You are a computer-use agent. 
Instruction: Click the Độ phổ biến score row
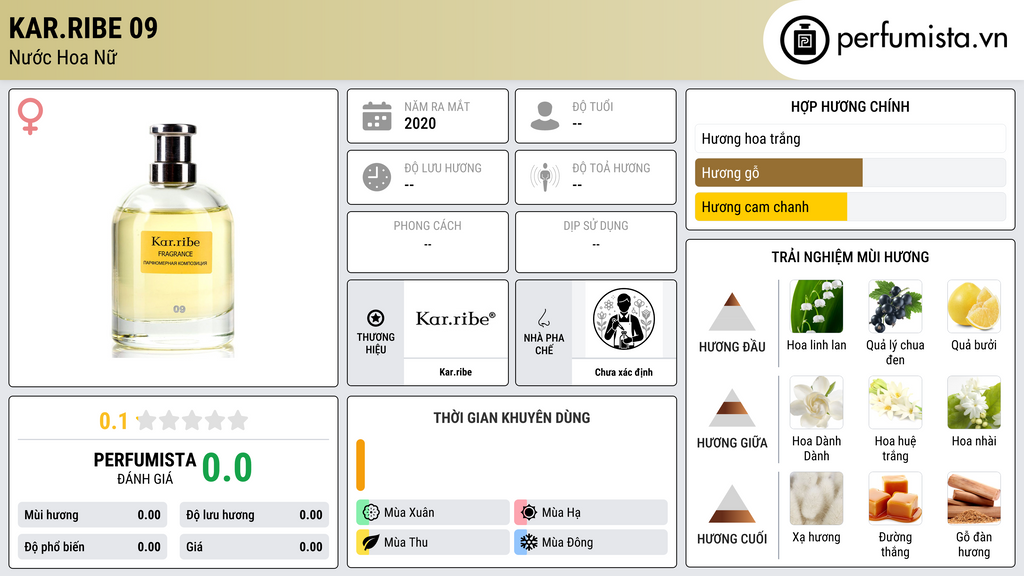click(92, 547)
